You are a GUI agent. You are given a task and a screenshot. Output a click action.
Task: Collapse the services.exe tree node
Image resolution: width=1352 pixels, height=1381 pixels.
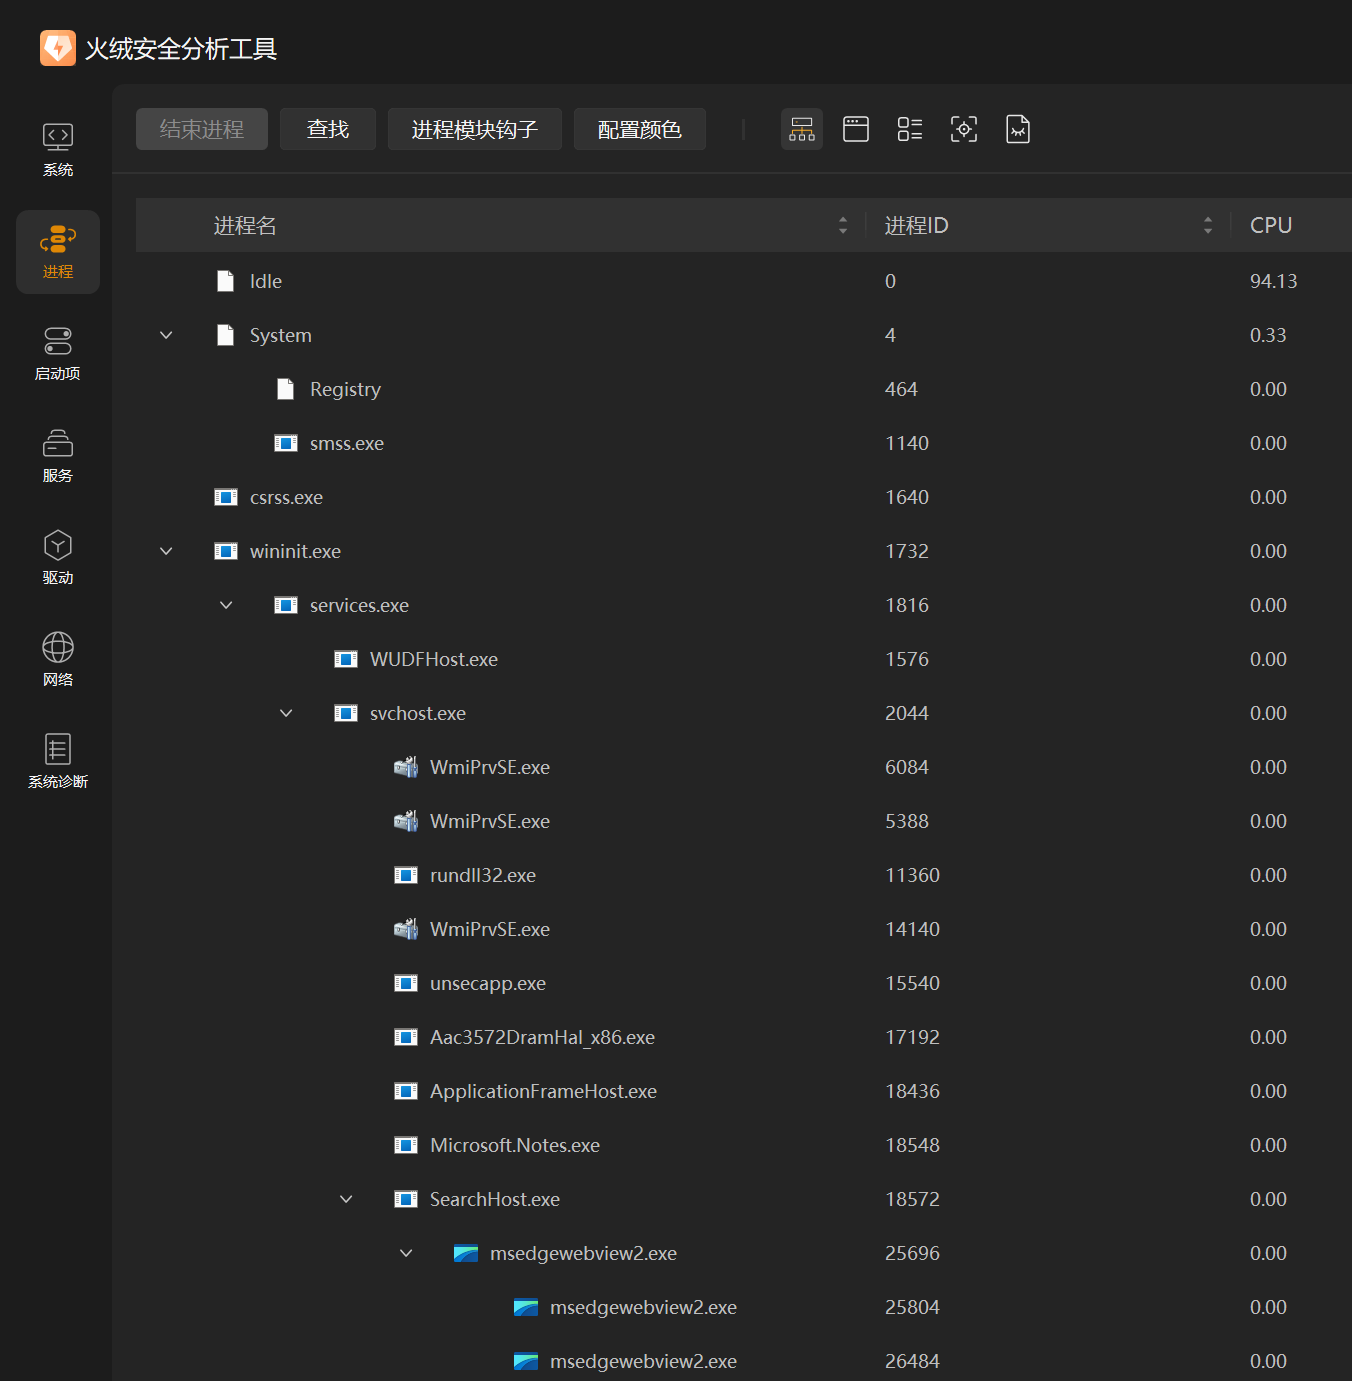click(226, 605)
